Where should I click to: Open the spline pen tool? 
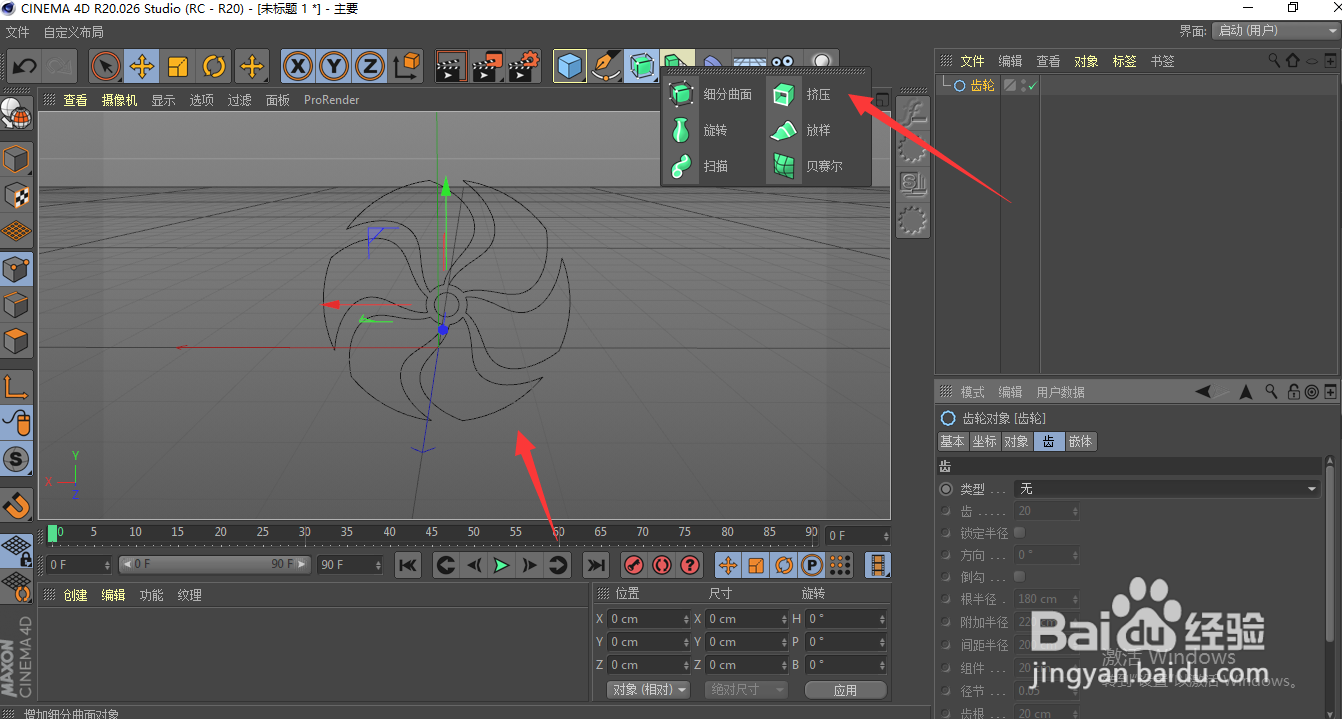(x=606, y=67)
